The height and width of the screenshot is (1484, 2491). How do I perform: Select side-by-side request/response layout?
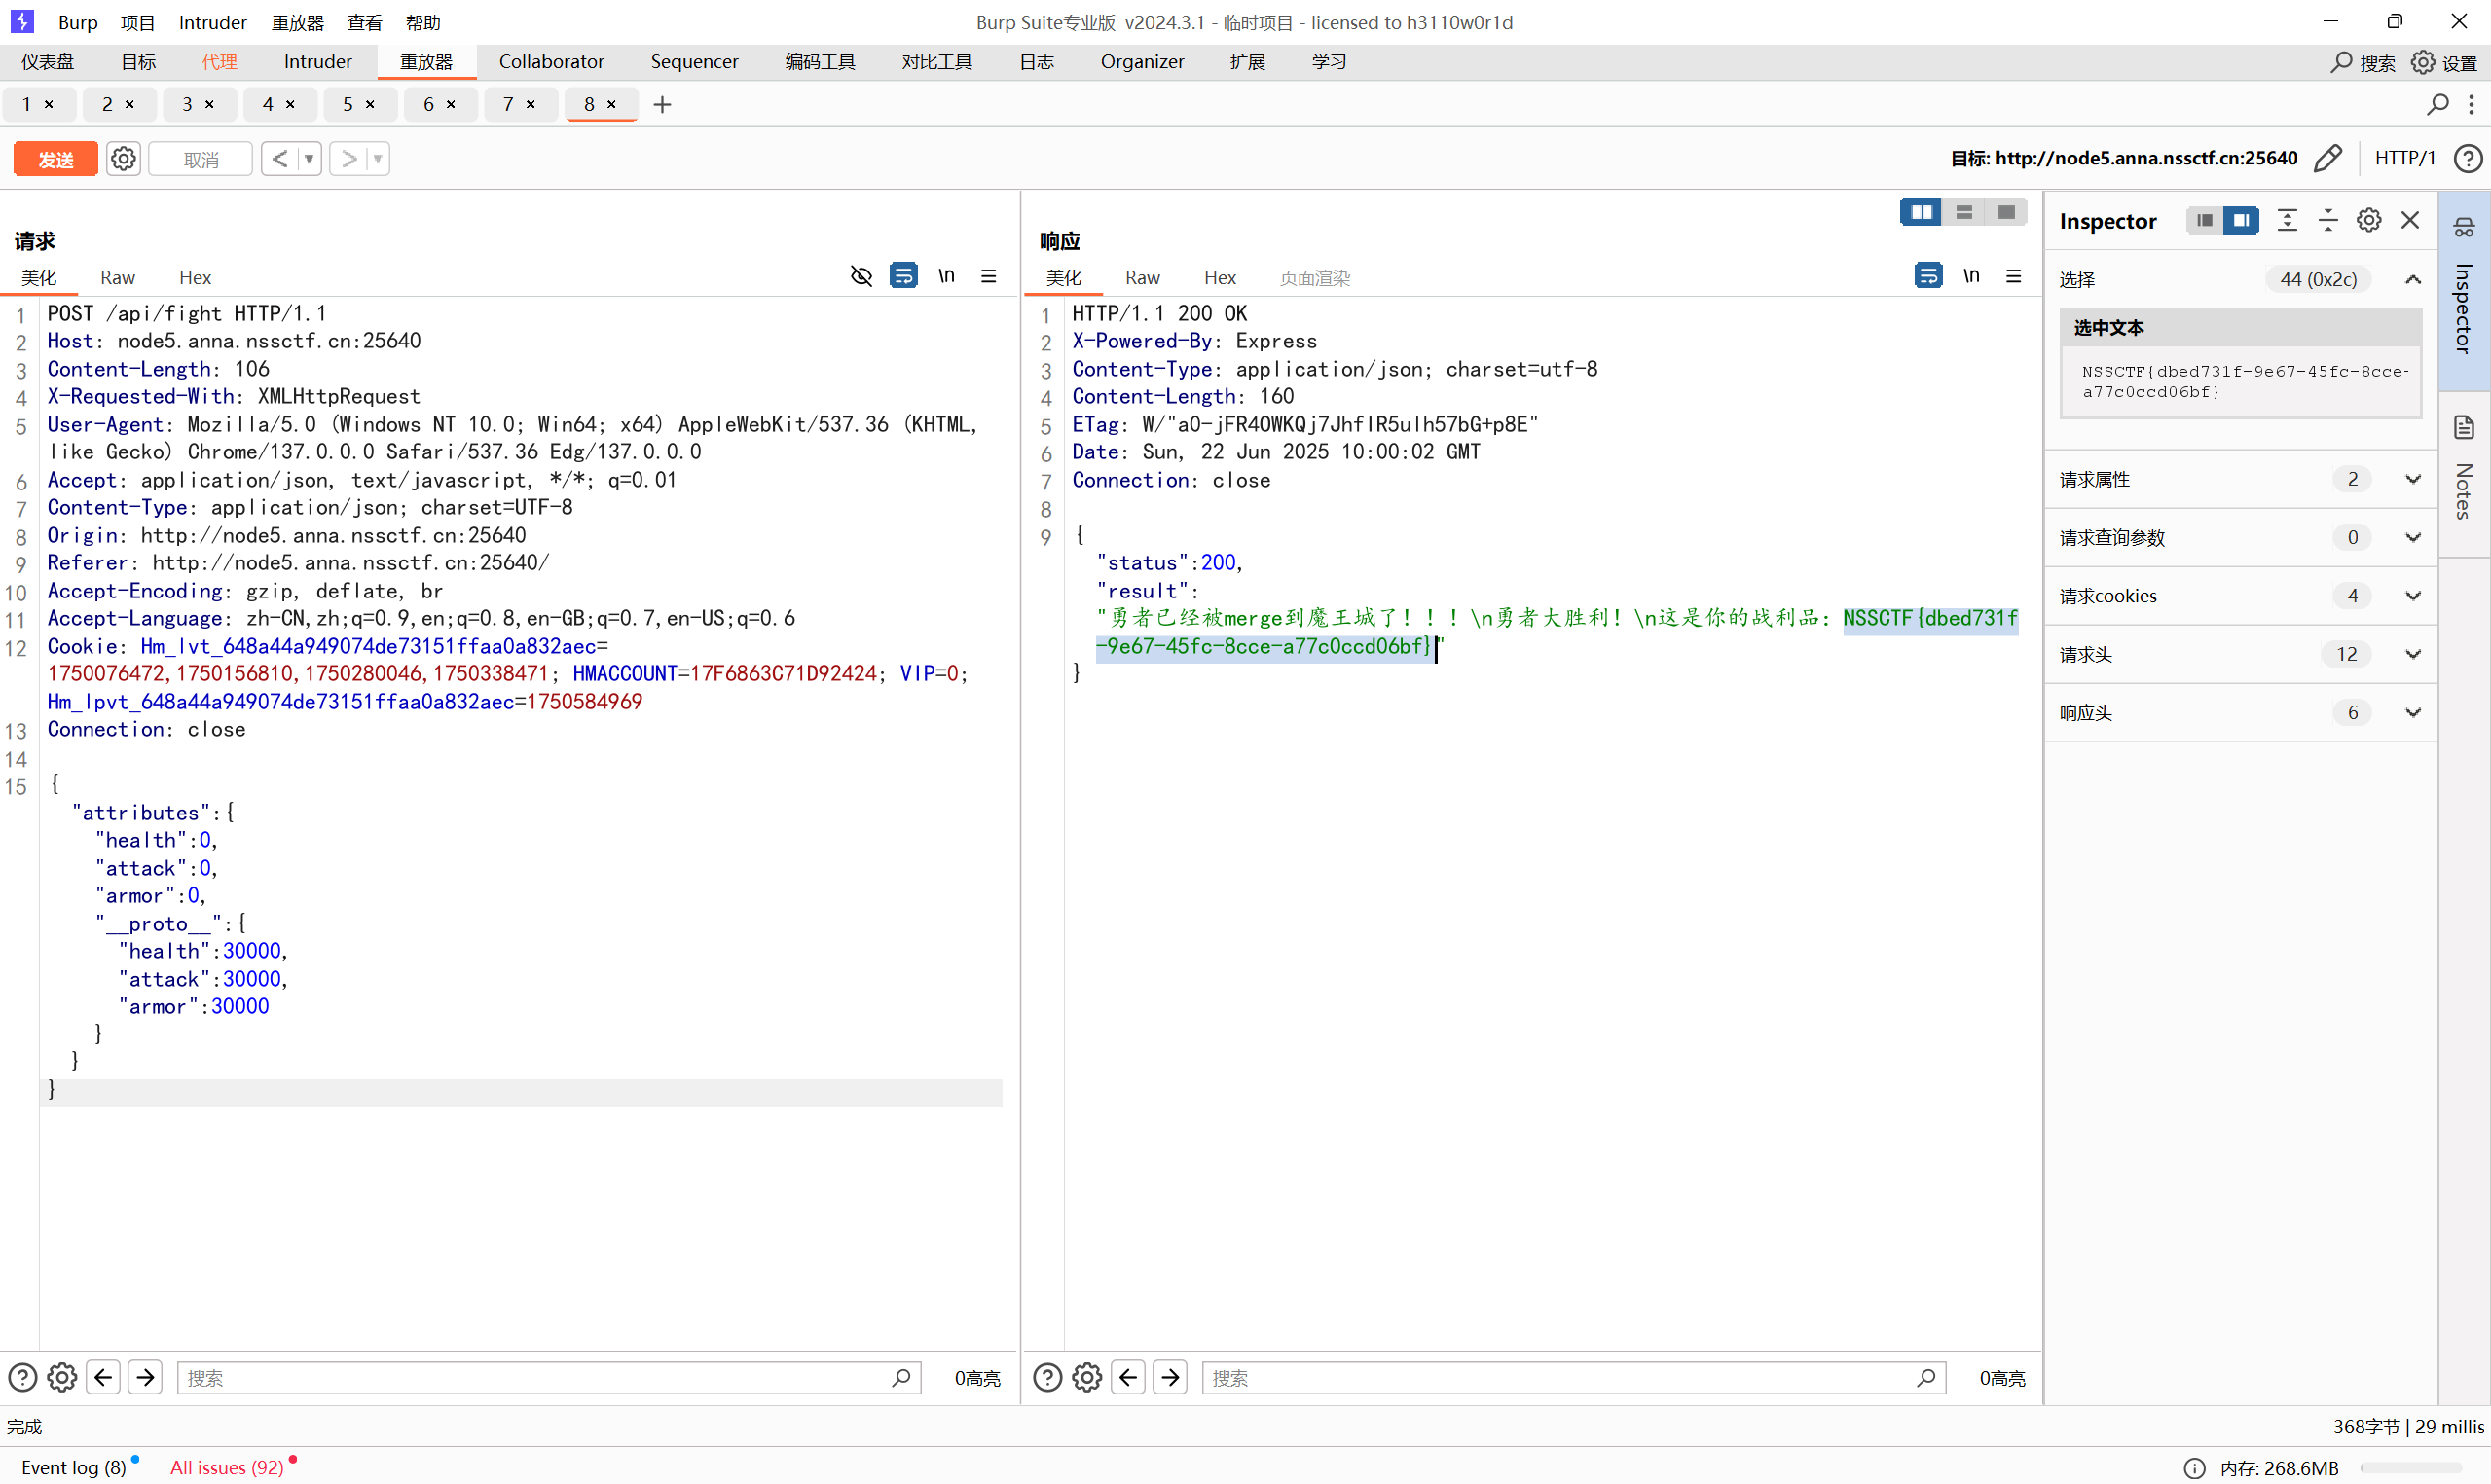[1921, 212]
